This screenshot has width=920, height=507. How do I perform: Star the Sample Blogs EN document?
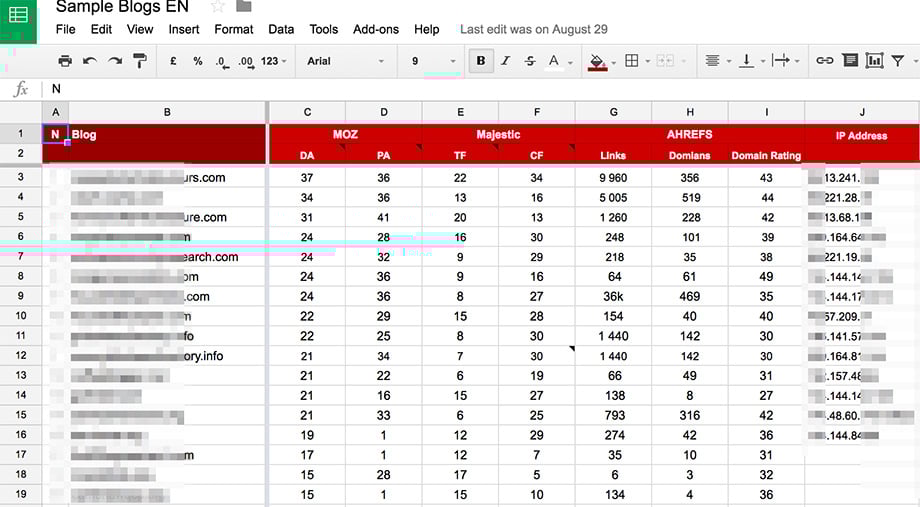point(217,7)
